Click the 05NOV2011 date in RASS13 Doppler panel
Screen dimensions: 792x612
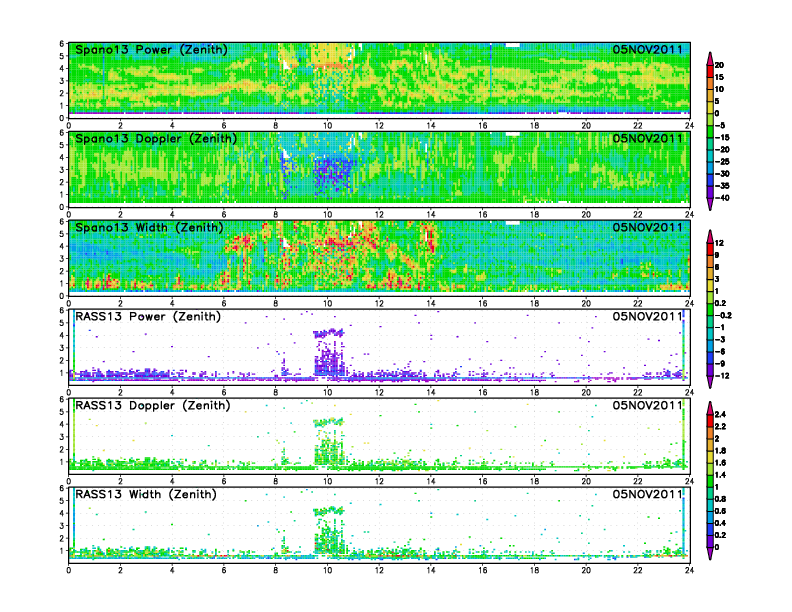point(648,405)
